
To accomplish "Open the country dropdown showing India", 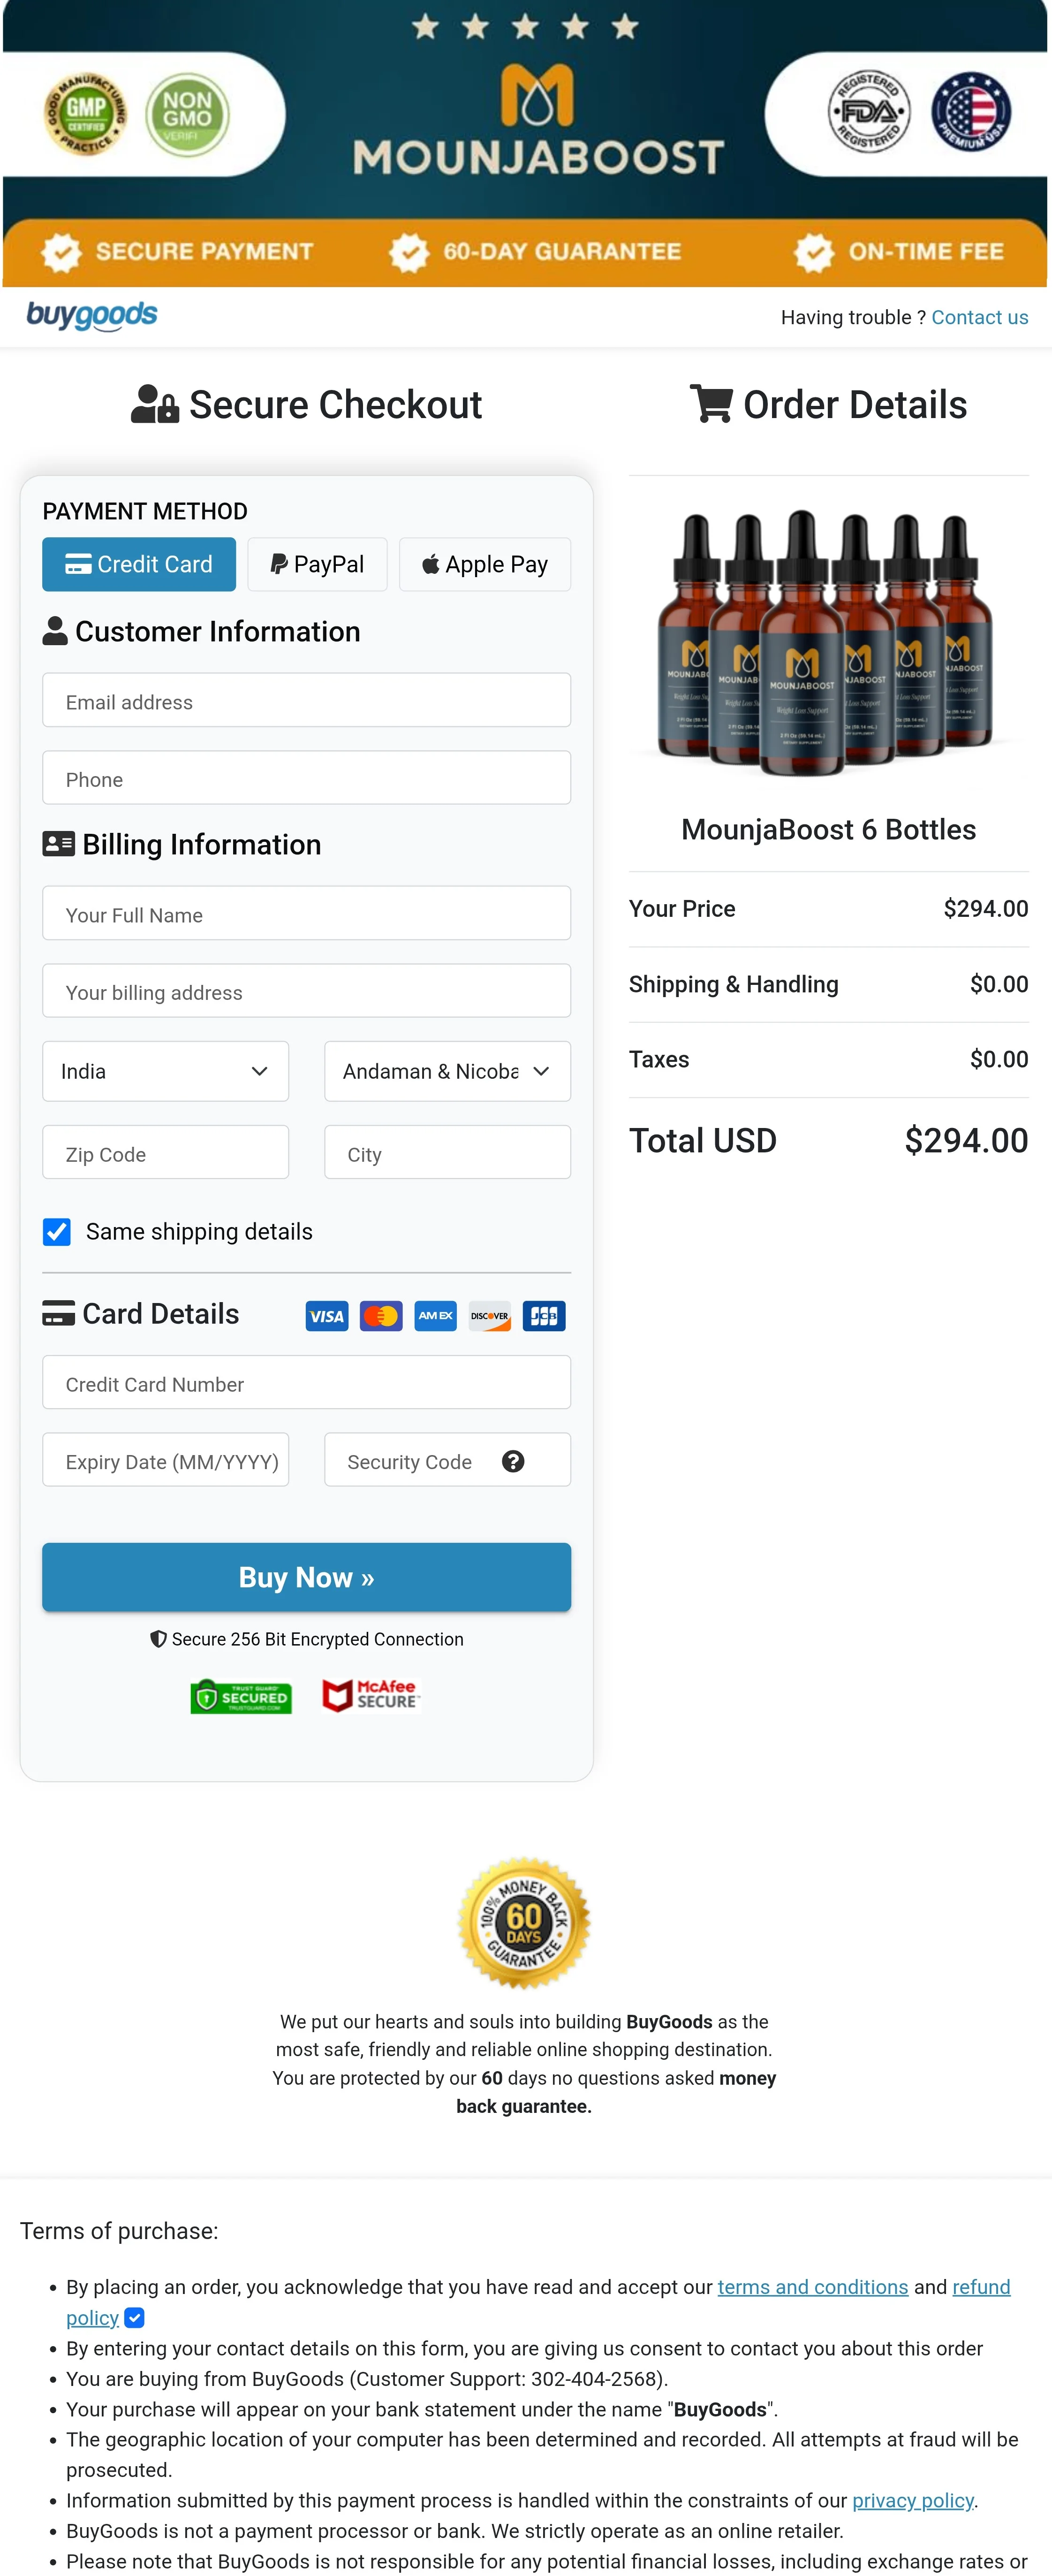I will (x=165, y=1071).
